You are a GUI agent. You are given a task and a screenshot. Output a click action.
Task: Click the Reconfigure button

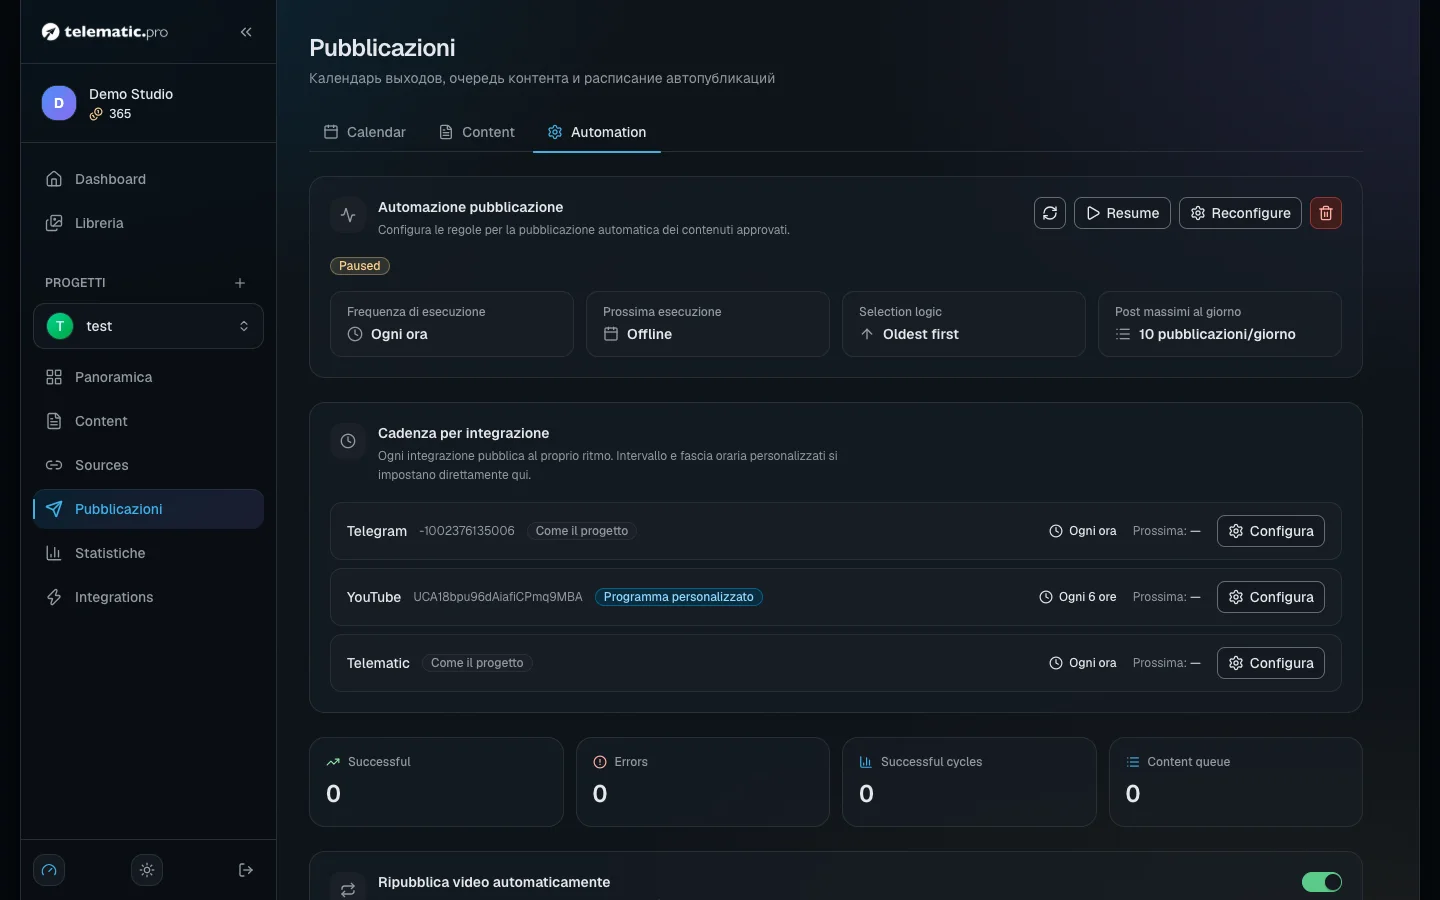coord(1240,213)
